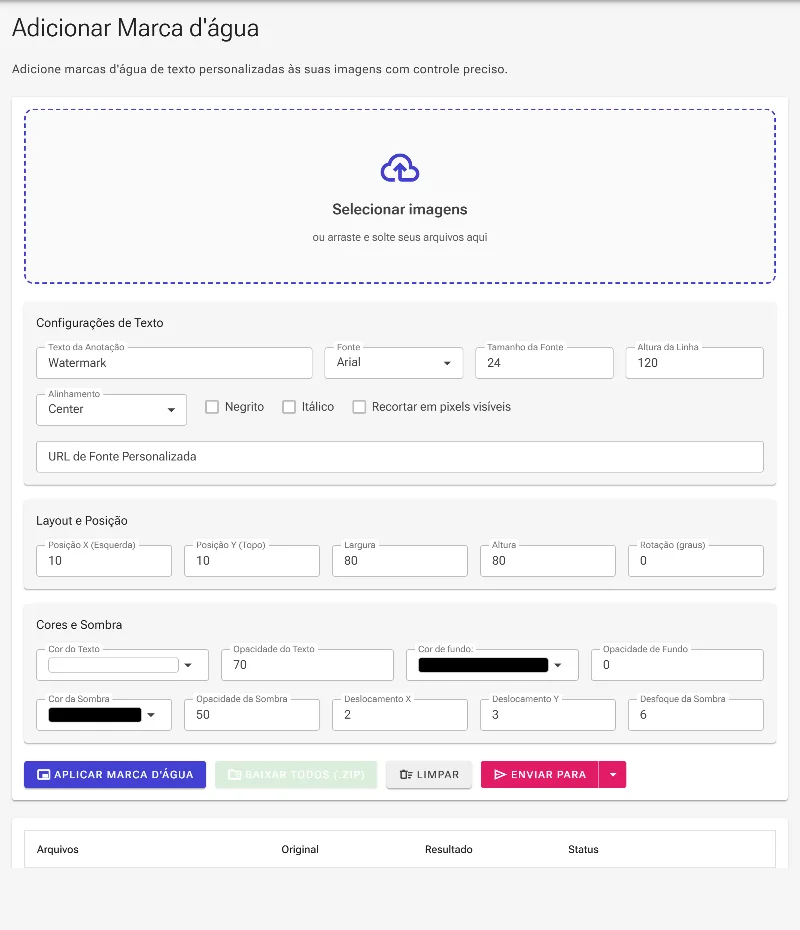
Task: Click the broom icon in Limpar button
Action: pos(406,775)
